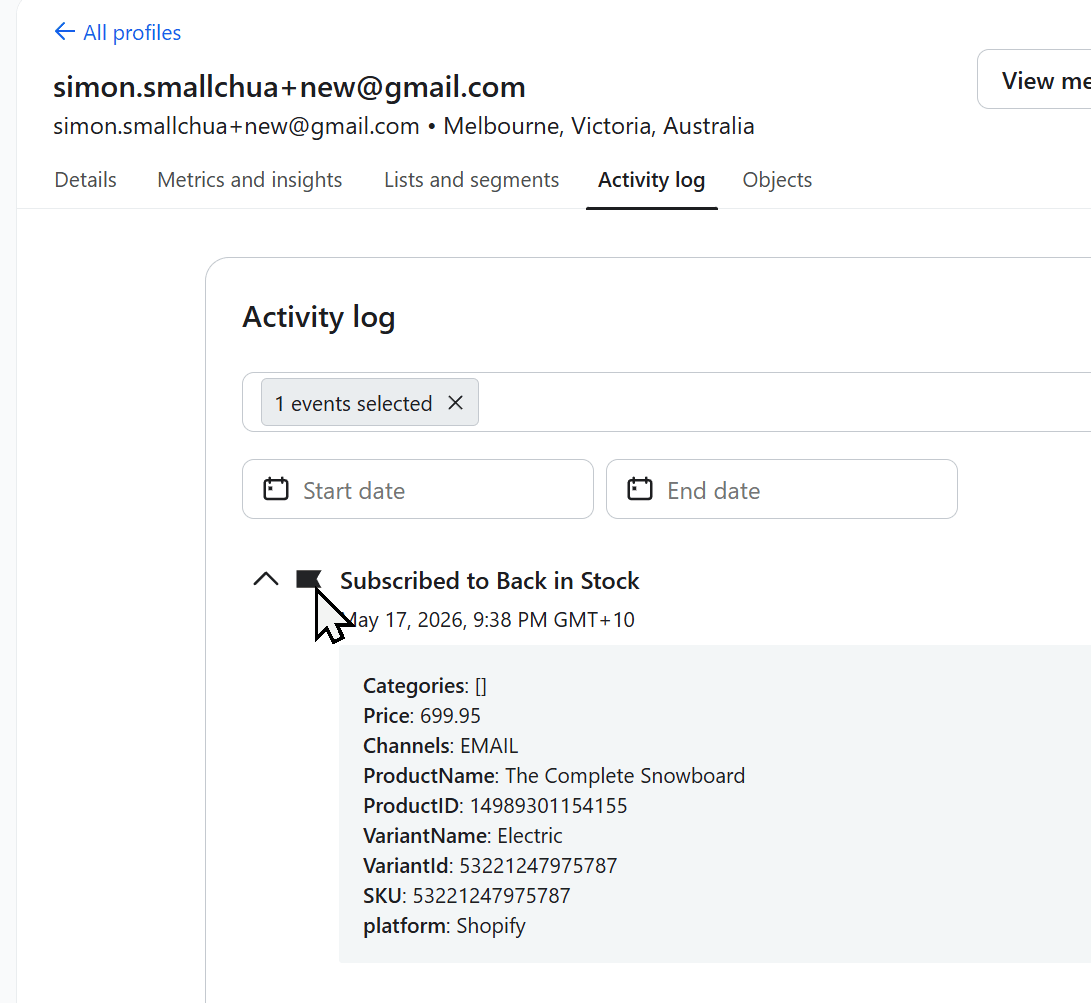
Task: Open the Details tab
Action: pyautogui.click(x=86, y=179)
